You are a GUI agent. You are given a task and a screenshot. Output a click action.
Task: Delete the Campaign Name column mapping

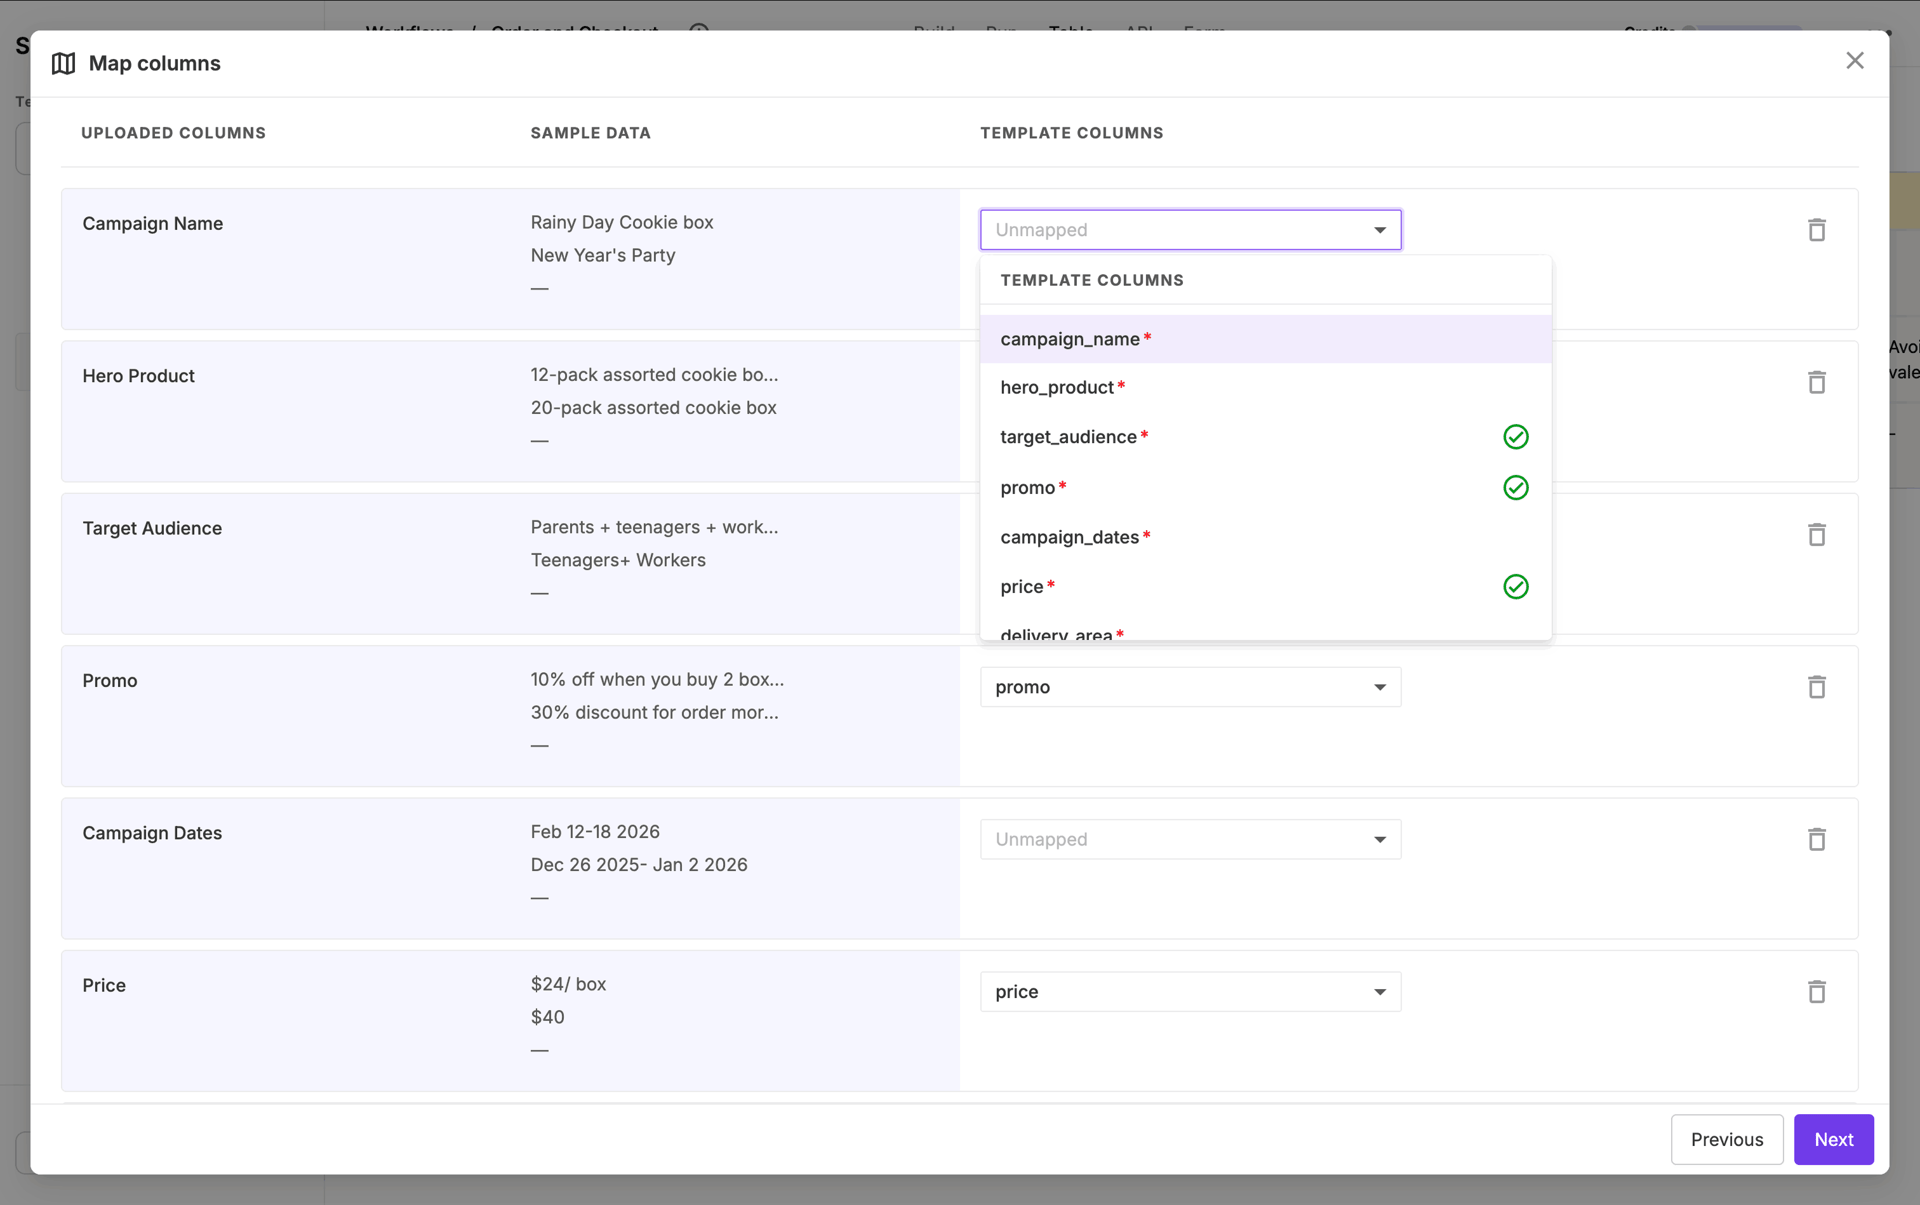click(1817, 230)
